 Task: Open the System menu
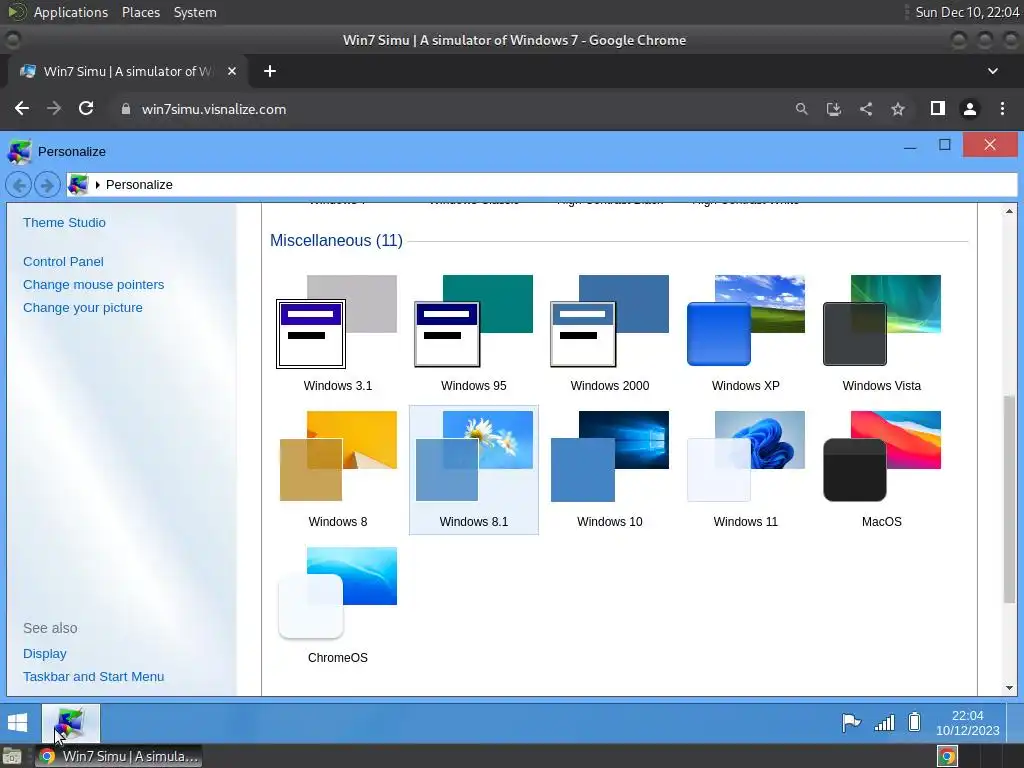click(195, 12)
